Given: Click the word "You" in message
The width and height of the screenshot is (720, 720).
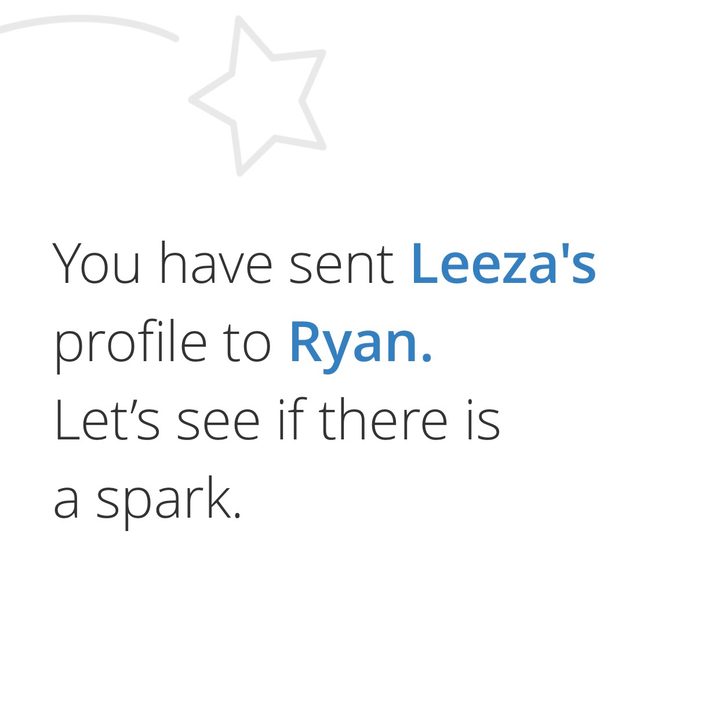Looking at the screenshot, I should (x=96, y=264).
